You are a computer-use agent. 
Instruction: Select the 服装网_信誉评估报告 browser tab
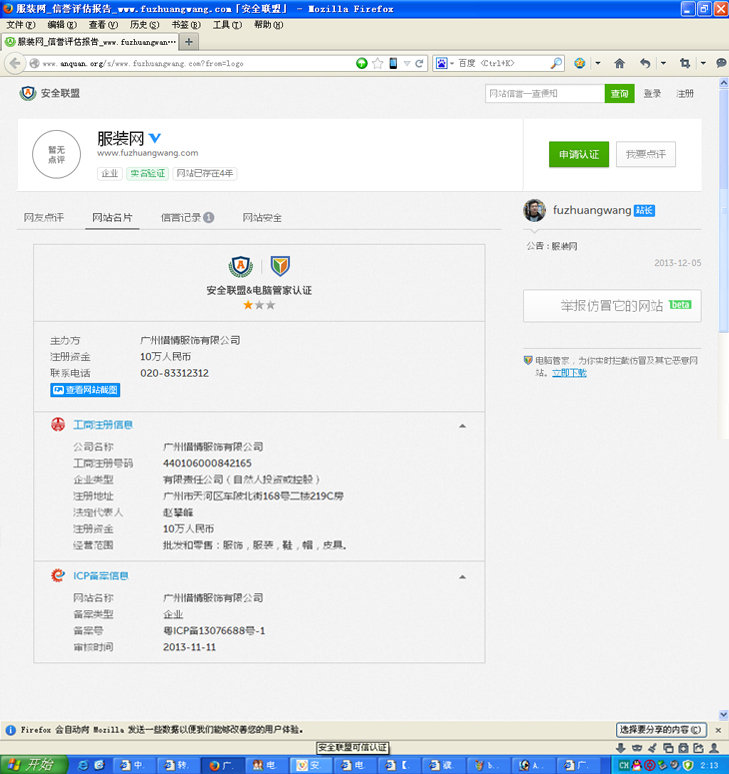[90, 42]
